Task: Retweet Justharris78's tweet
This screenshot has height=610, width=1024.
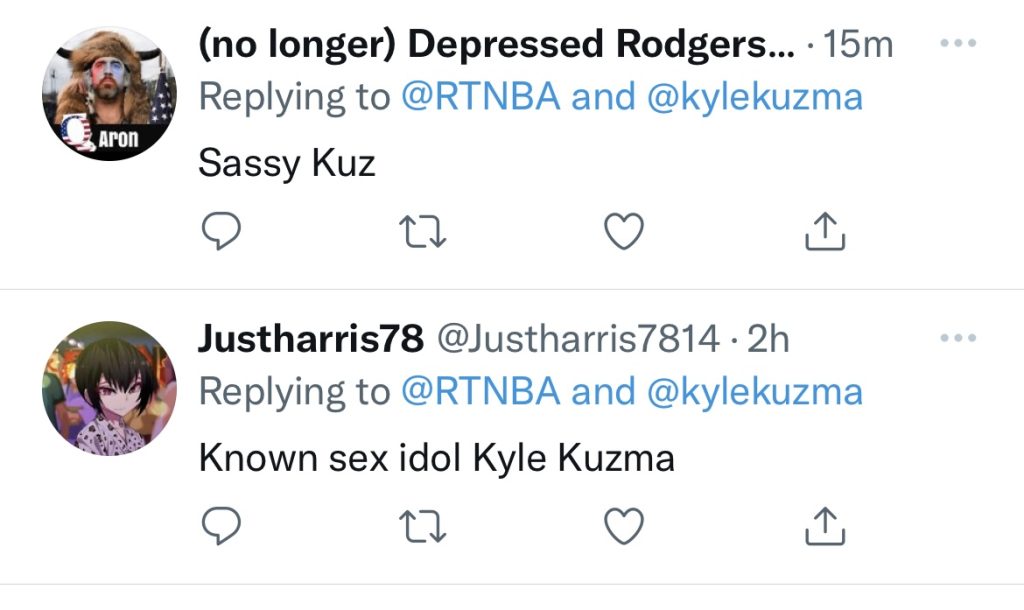Action: point(423,527)
